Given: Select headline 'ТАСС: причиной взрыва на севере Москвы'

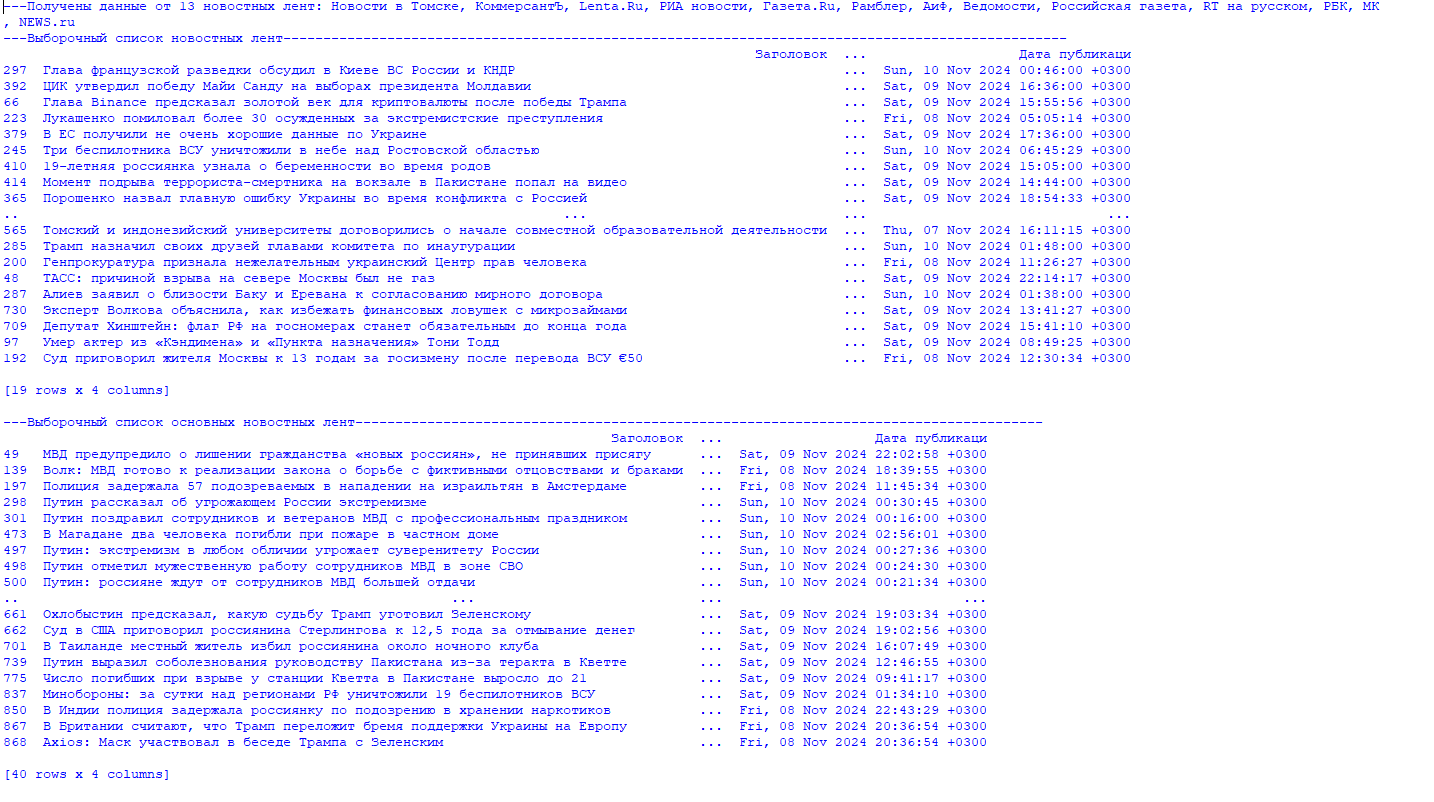Looking at the screenshot, I should [x=239, y=278].
